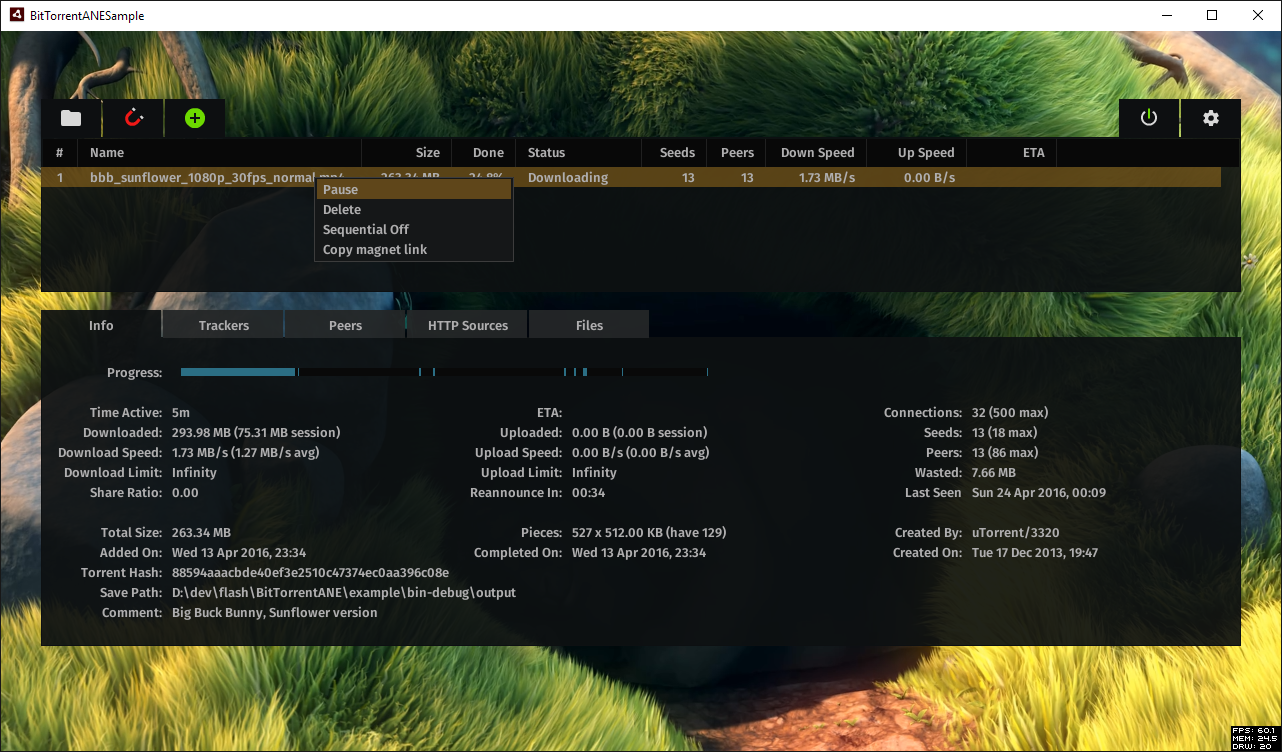Switch to the Trackers tab
Viewport: 1282px width, 752px height.
click(x=224, y=325)
